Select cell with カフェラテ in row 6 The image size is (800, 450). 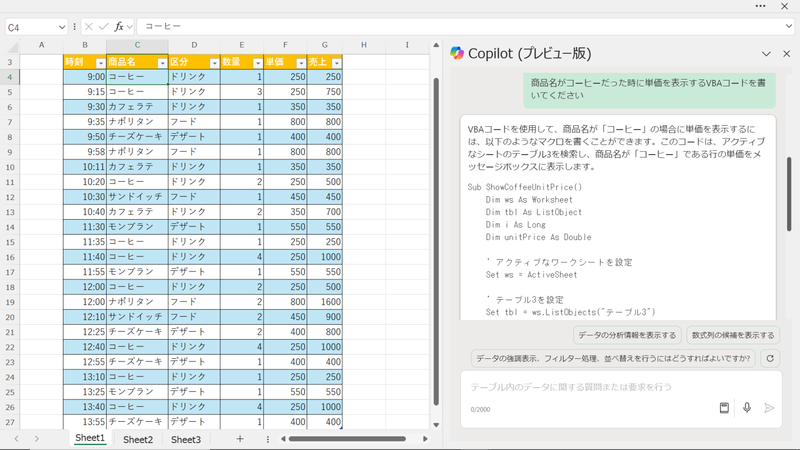coord(137,107)
